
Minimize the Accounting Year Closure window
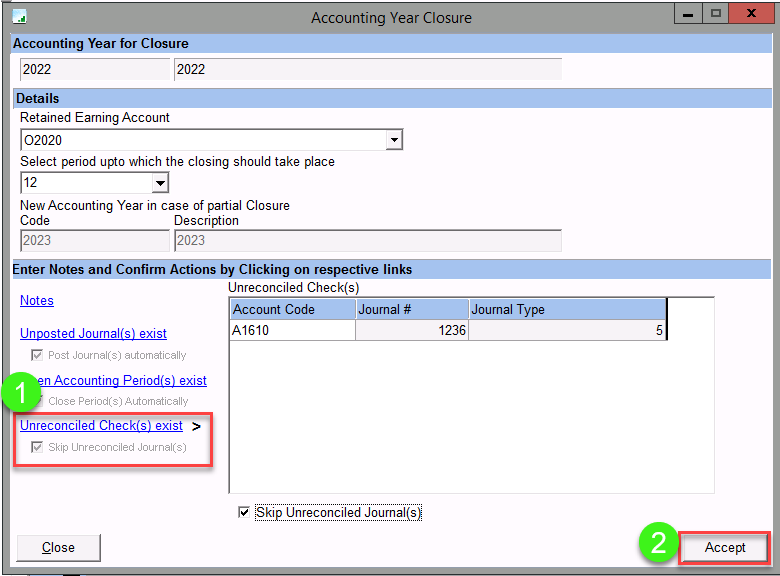[x=686, y=14]
